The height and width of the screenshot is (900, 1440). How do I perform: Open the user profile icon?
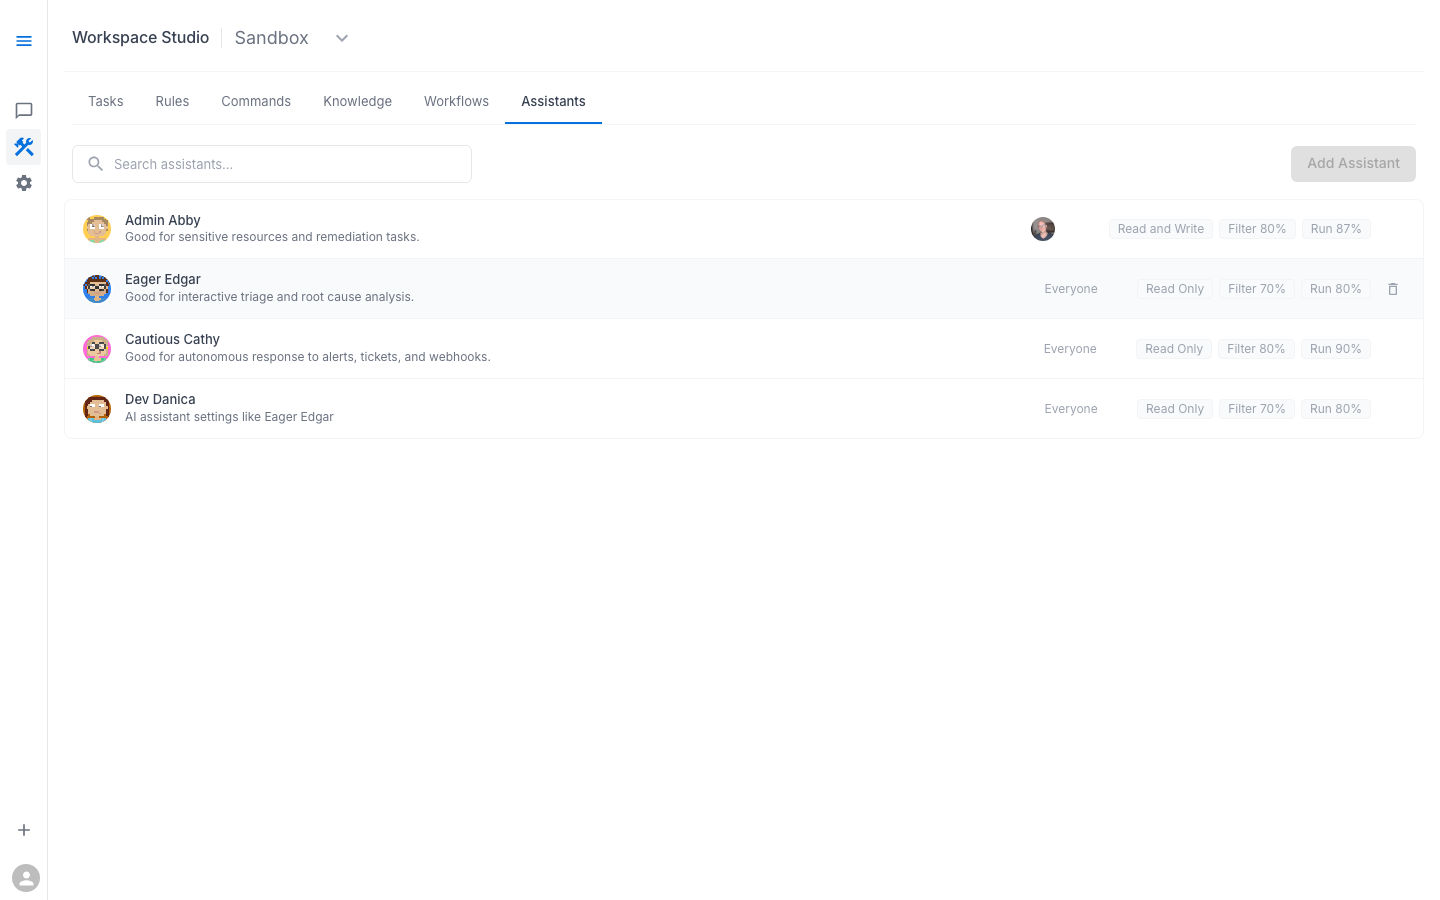[x=26, y=878]
